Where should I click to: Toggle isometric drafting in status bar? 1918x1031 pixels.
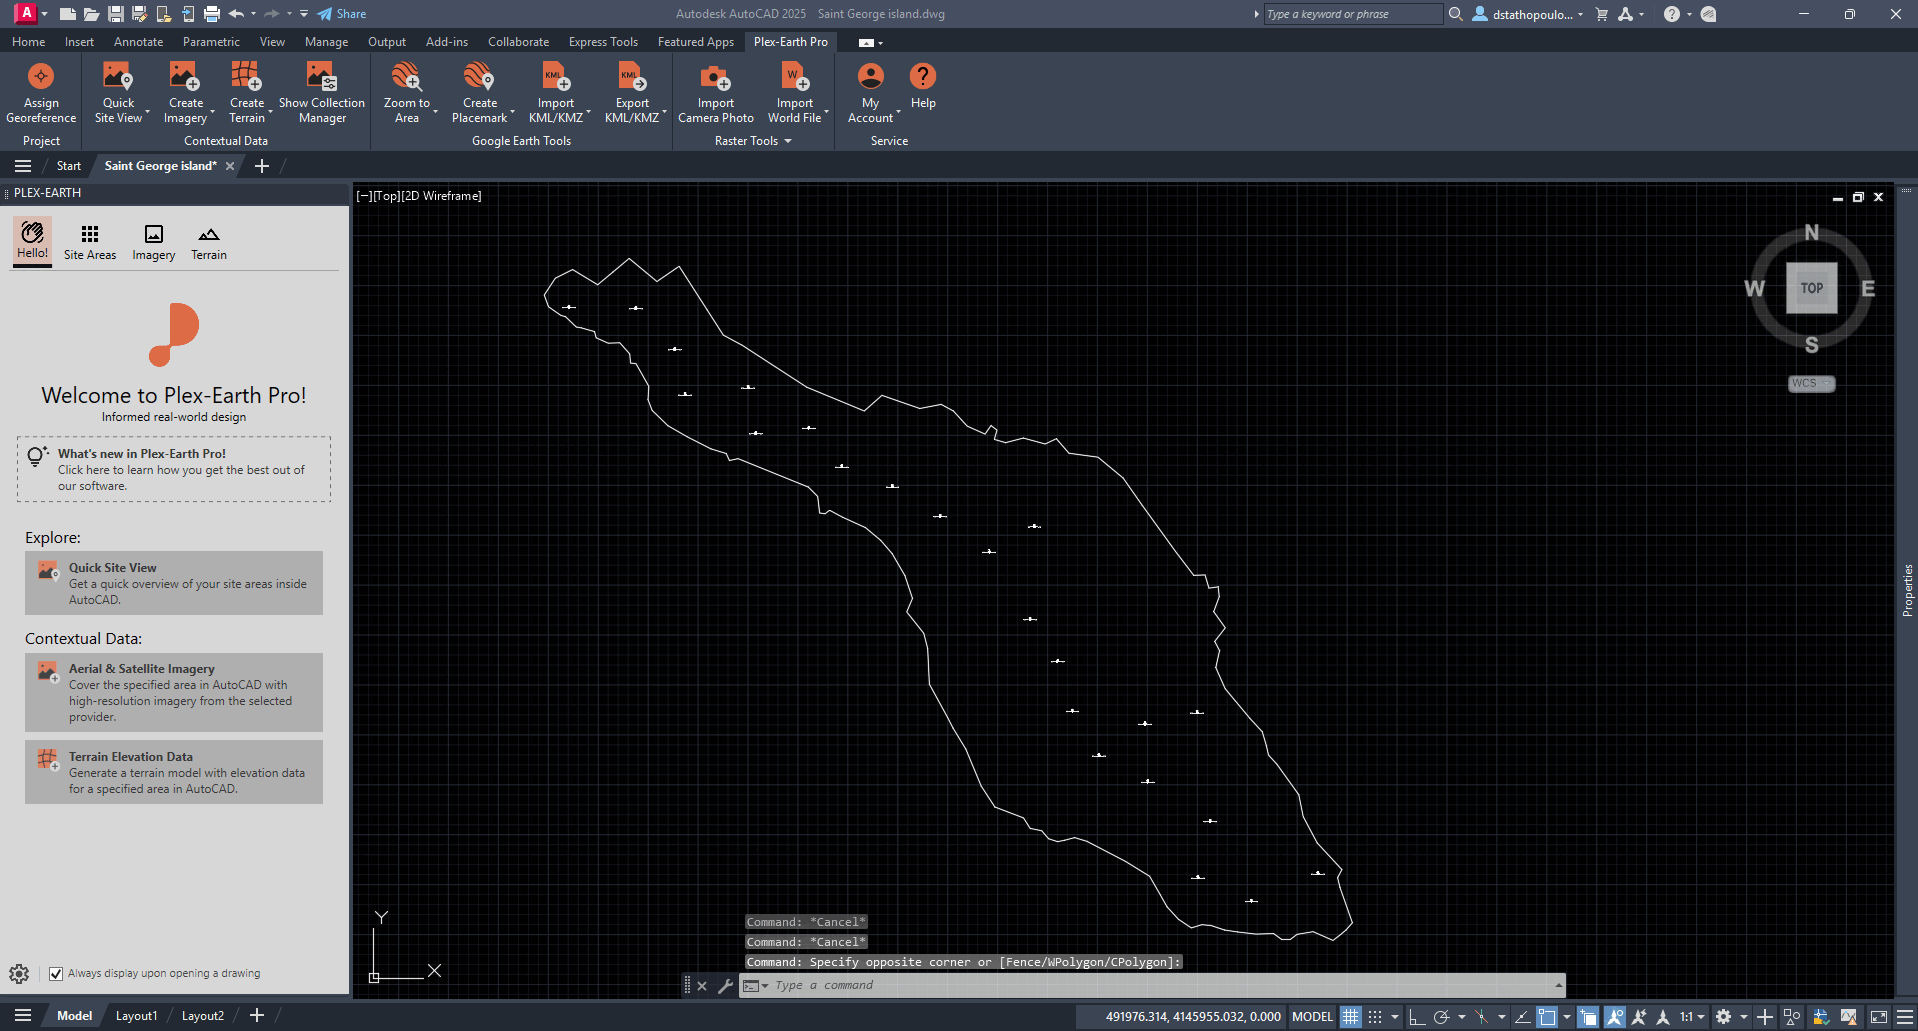pyautogui.click(x=1481, y=1017)
